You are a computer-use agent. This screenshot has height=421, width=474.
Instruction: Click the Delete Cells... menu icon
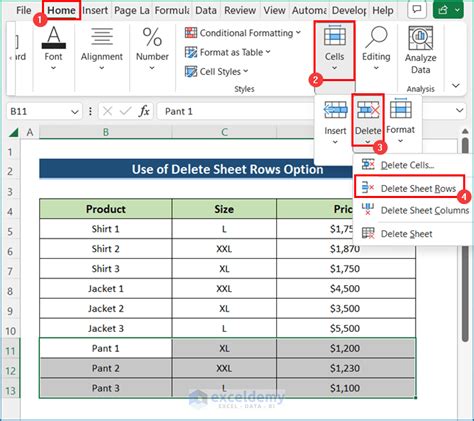(368, 164)
